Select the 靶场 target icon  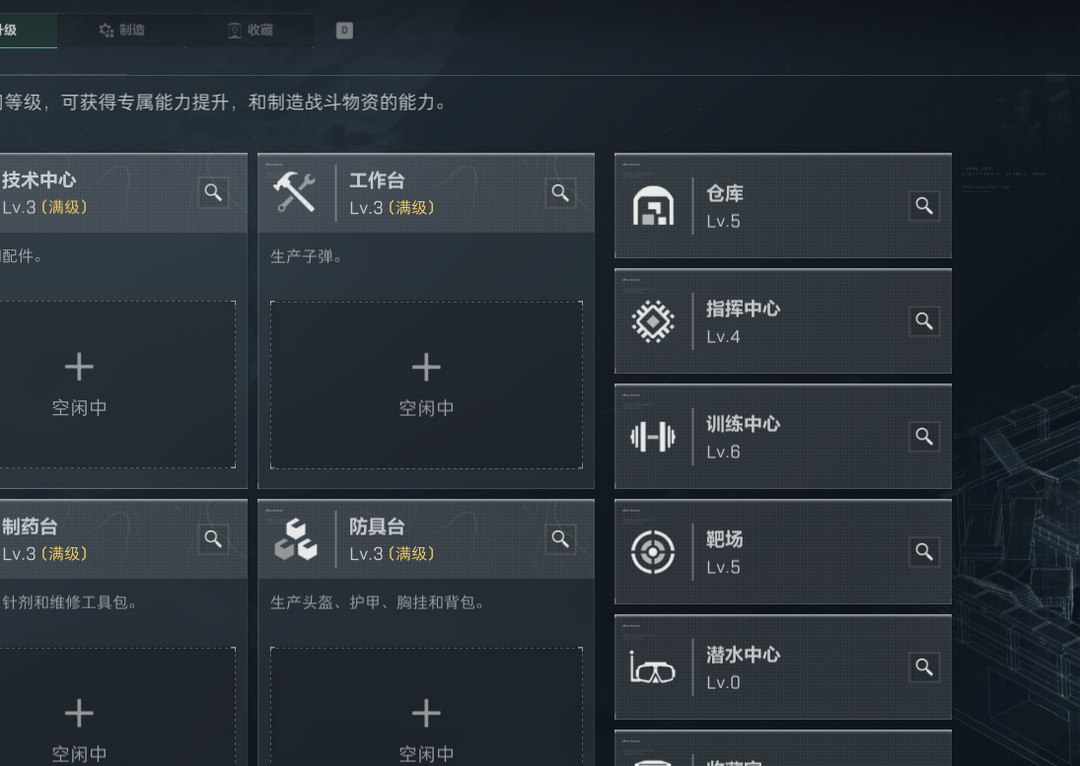[x=655, y=551]
